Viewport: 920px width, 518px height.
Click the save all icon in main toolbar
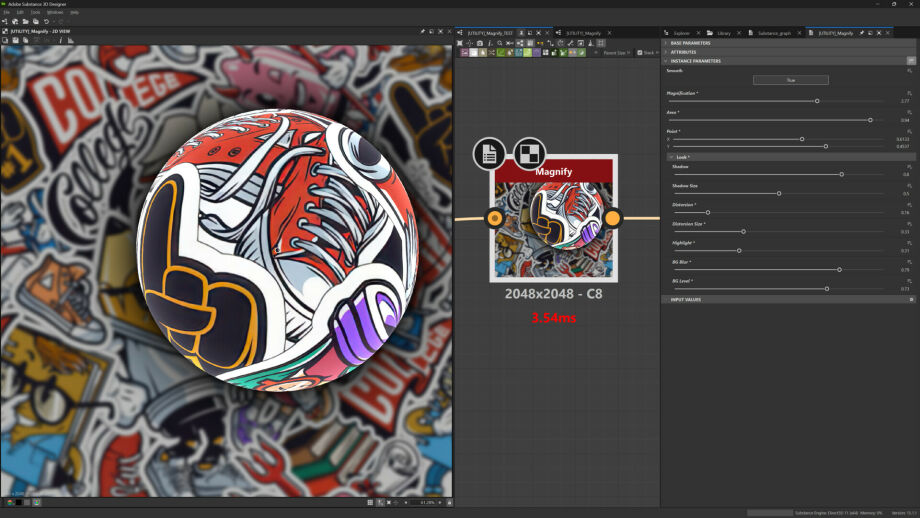tap(36, 22)
